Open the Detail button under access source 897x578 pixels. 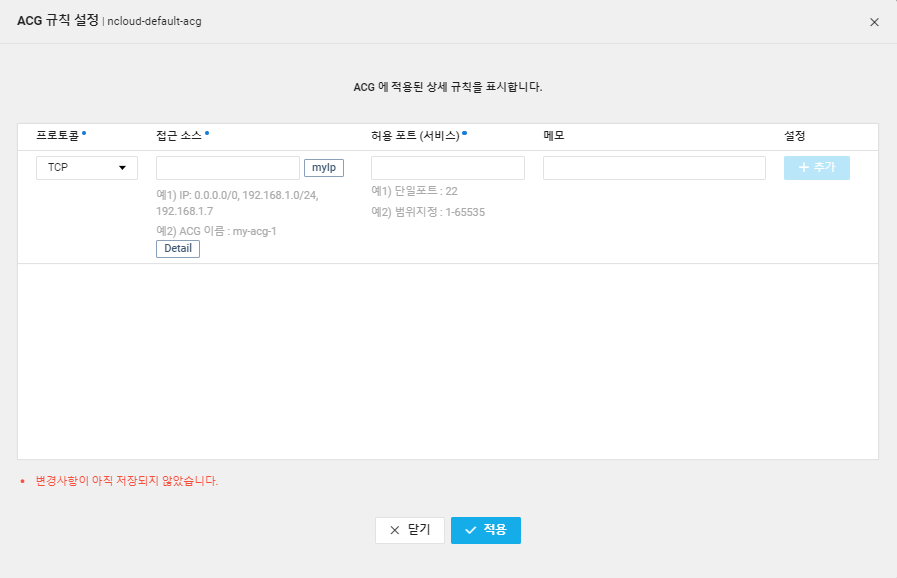click(x=178, y=249)
